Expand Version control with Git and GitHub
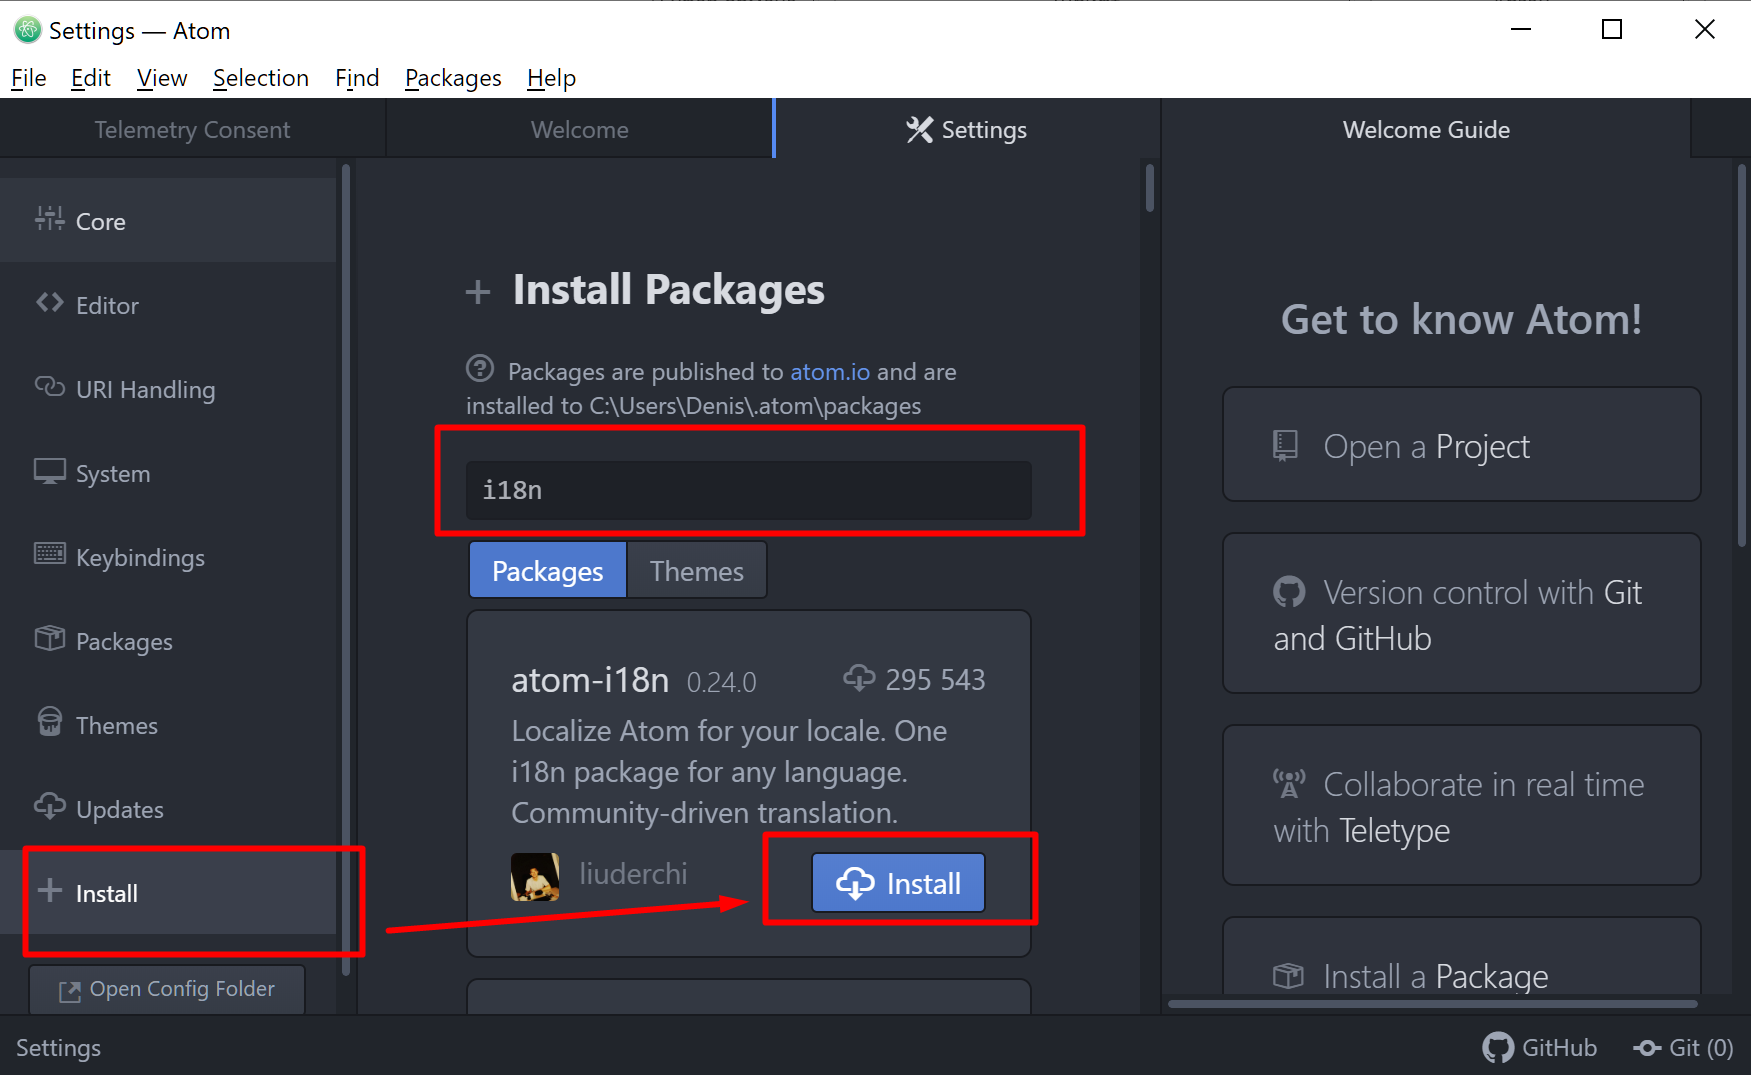Image resolution: width=1751 pixels, height=1075 pixels. click(x=1461, y=614)
